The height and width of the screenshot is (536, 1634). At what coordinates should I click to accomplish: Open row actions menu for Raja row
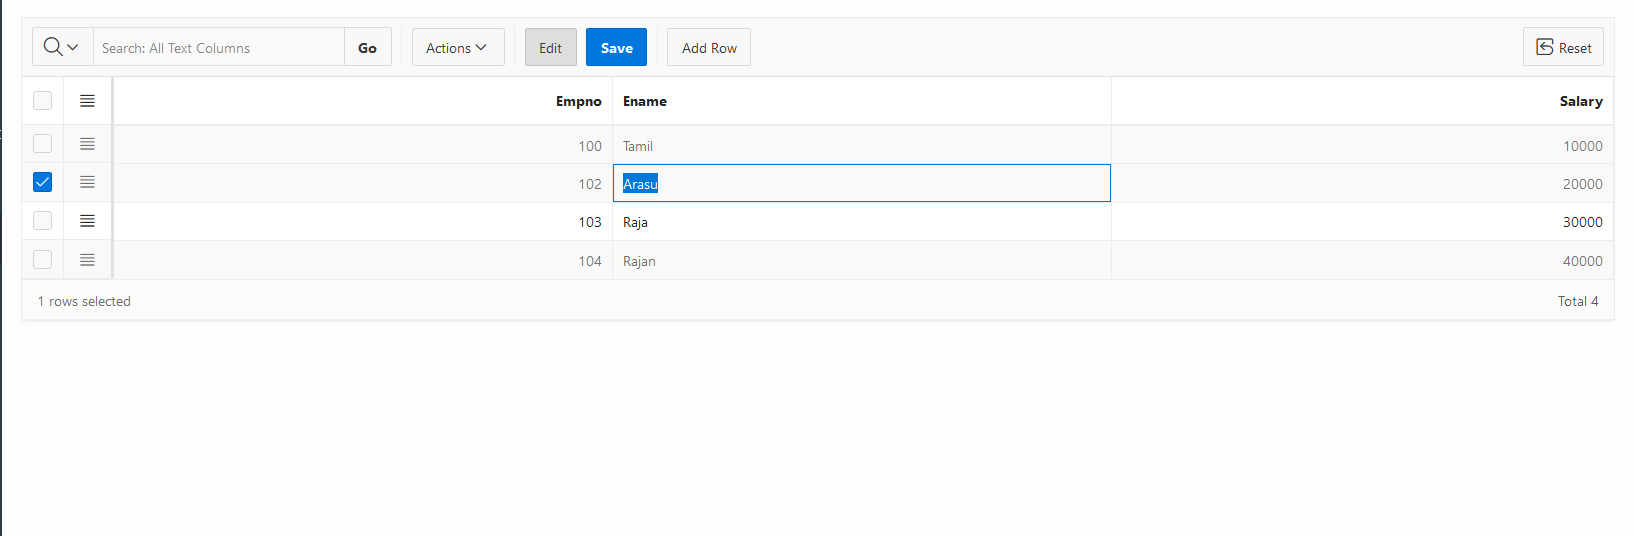(x=87, y=221)
